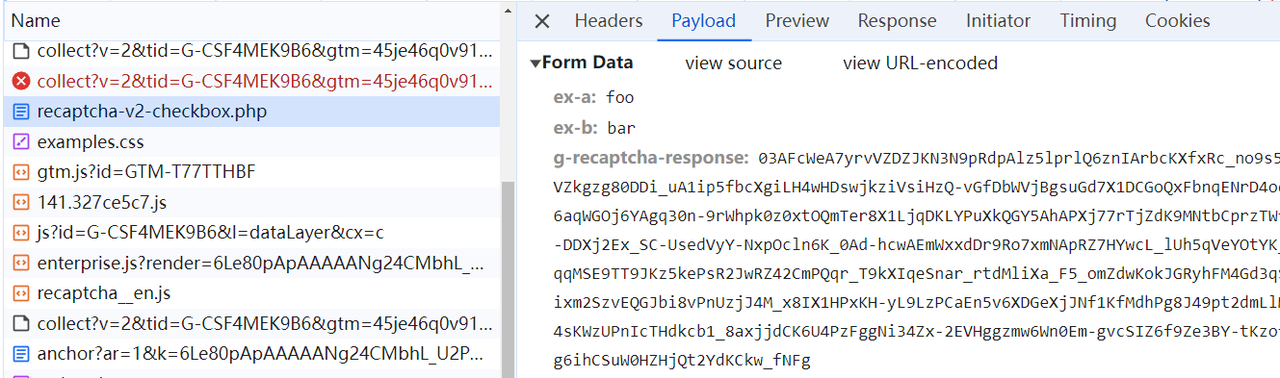Close the request details panel
Image resolution: width=1280 pixels, height=378 pixels.
tap(542, 21)
